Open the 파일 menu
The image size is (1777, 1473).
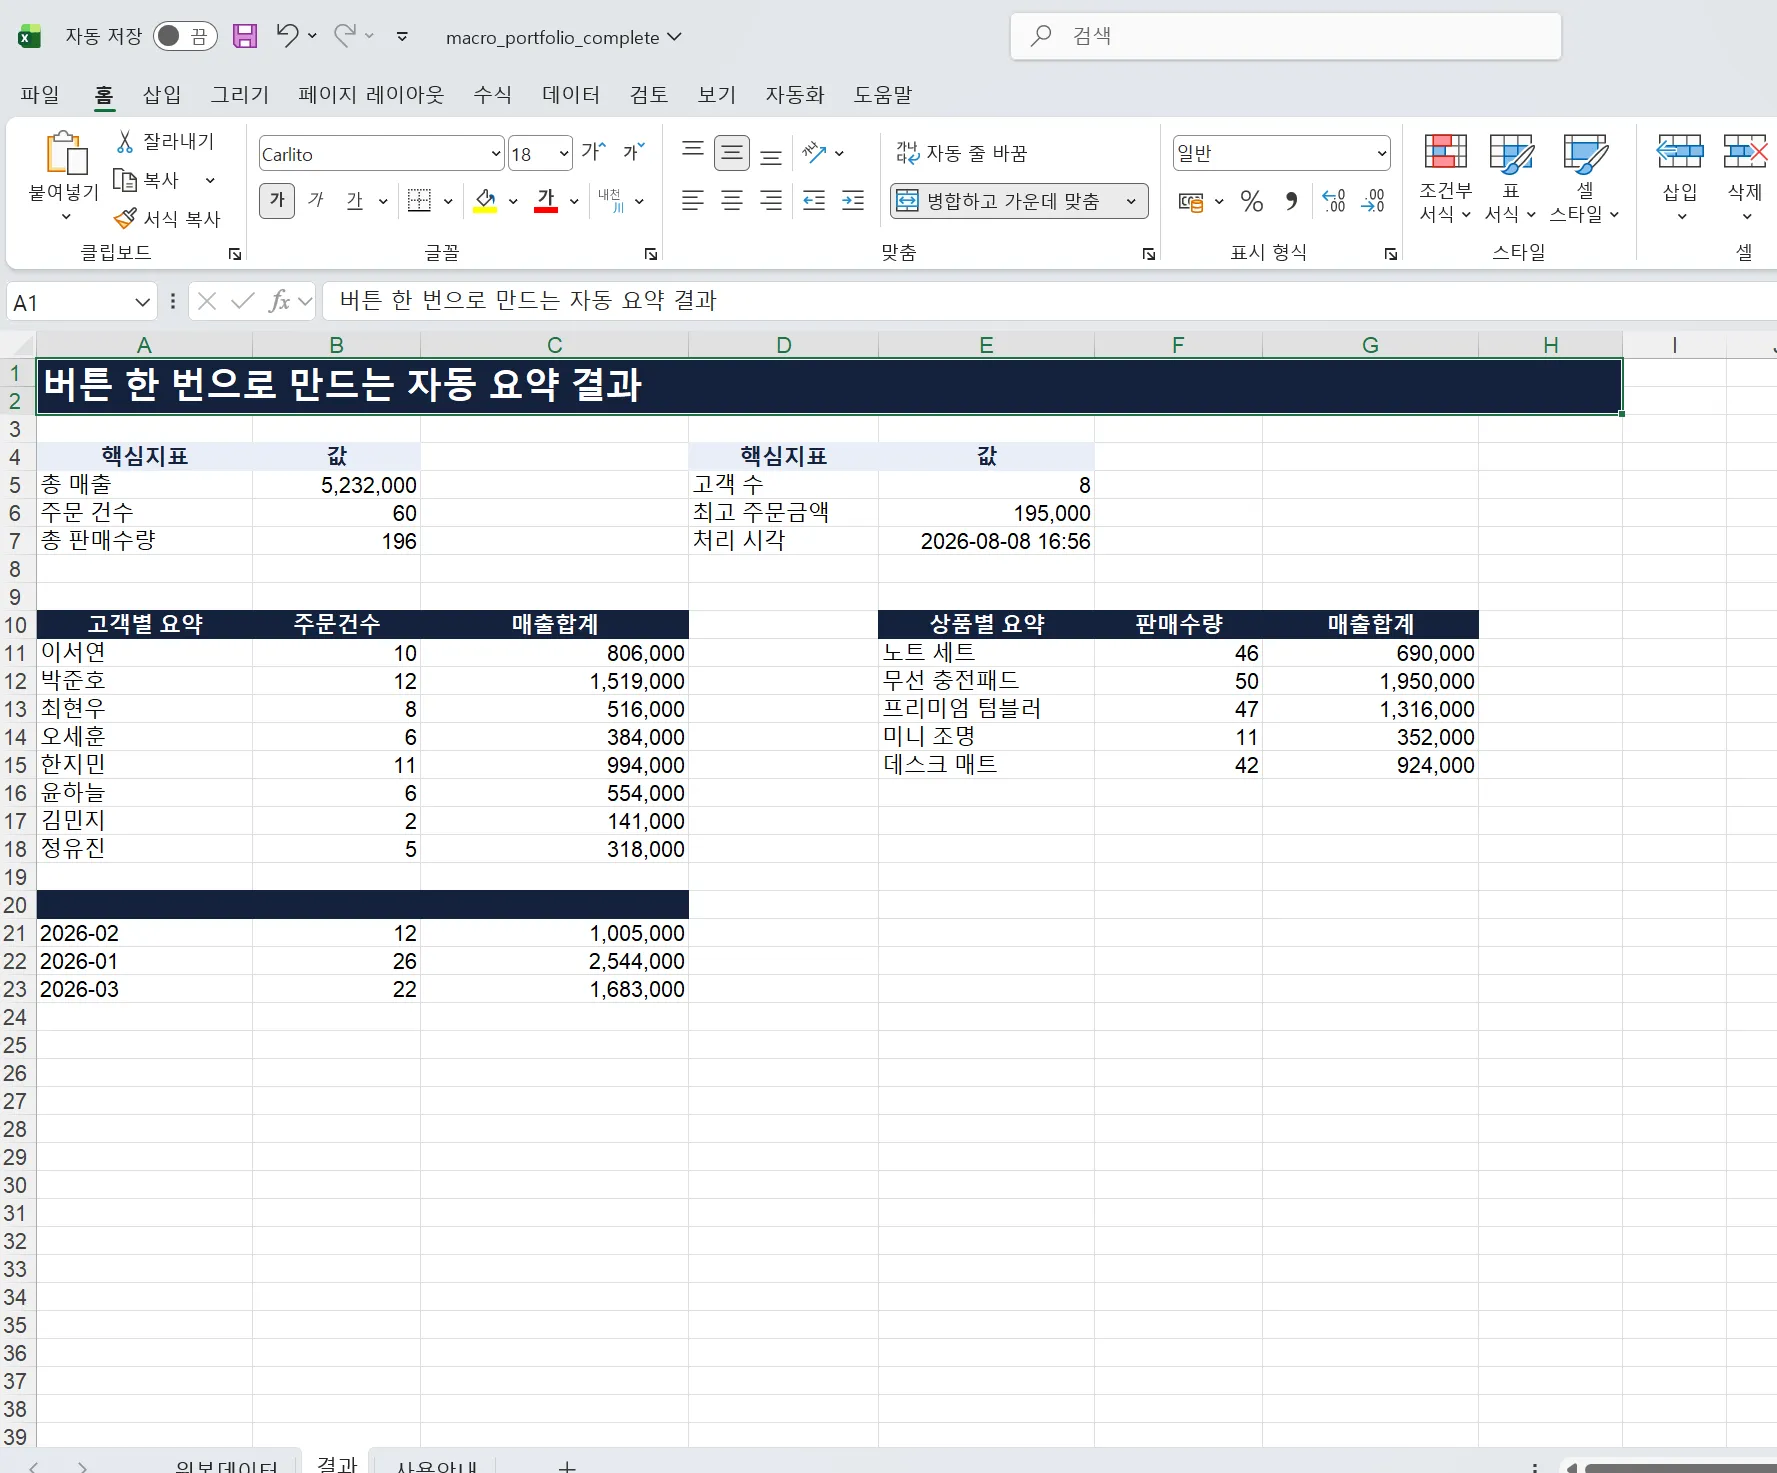[40, 95]
